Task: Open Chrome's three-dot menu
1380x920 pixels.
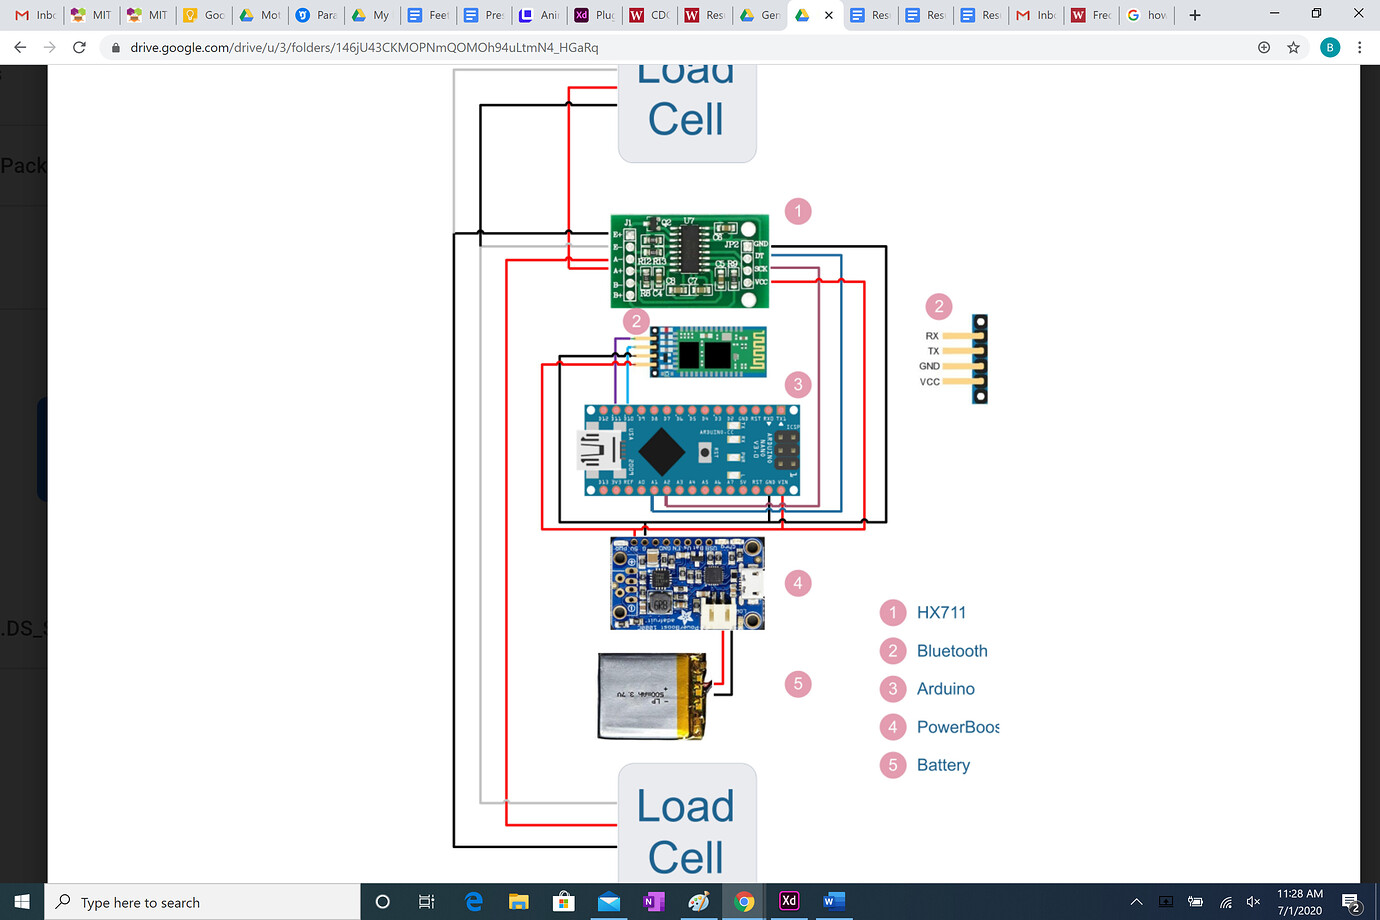Action: click(x=1359, y=46)
